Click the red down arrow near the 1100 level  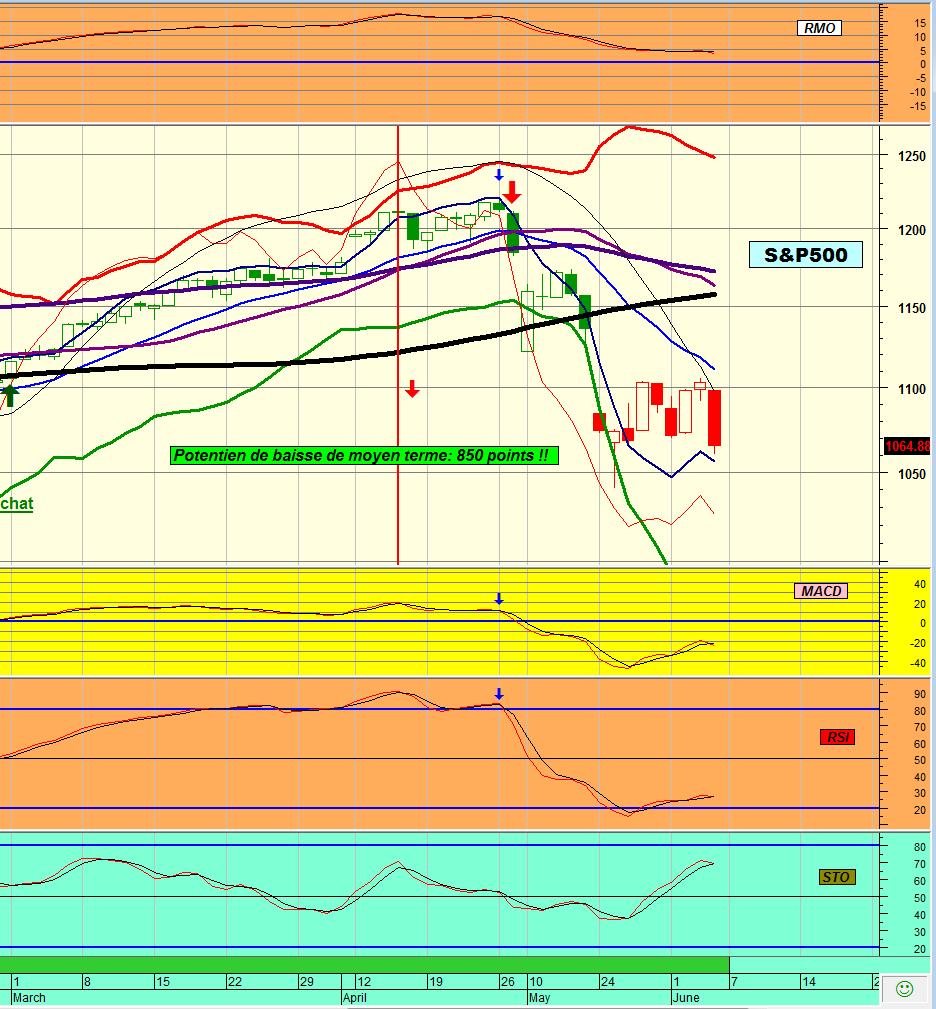(412, 389)
